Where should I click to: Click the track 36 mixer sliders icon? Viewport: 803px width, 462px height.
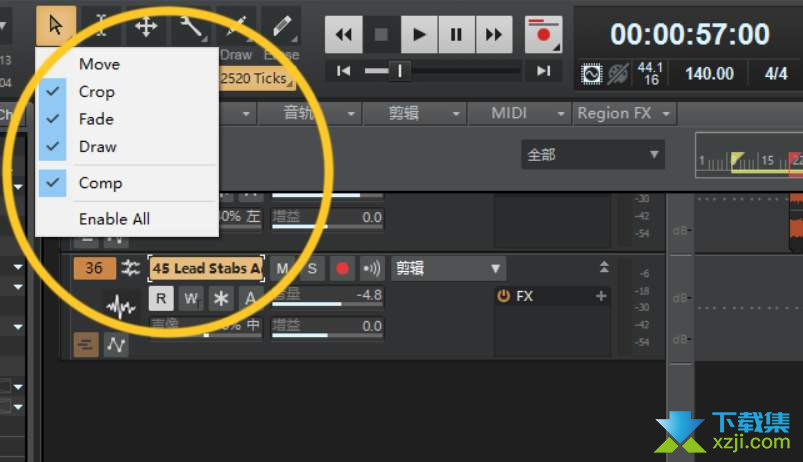(131, 268)
